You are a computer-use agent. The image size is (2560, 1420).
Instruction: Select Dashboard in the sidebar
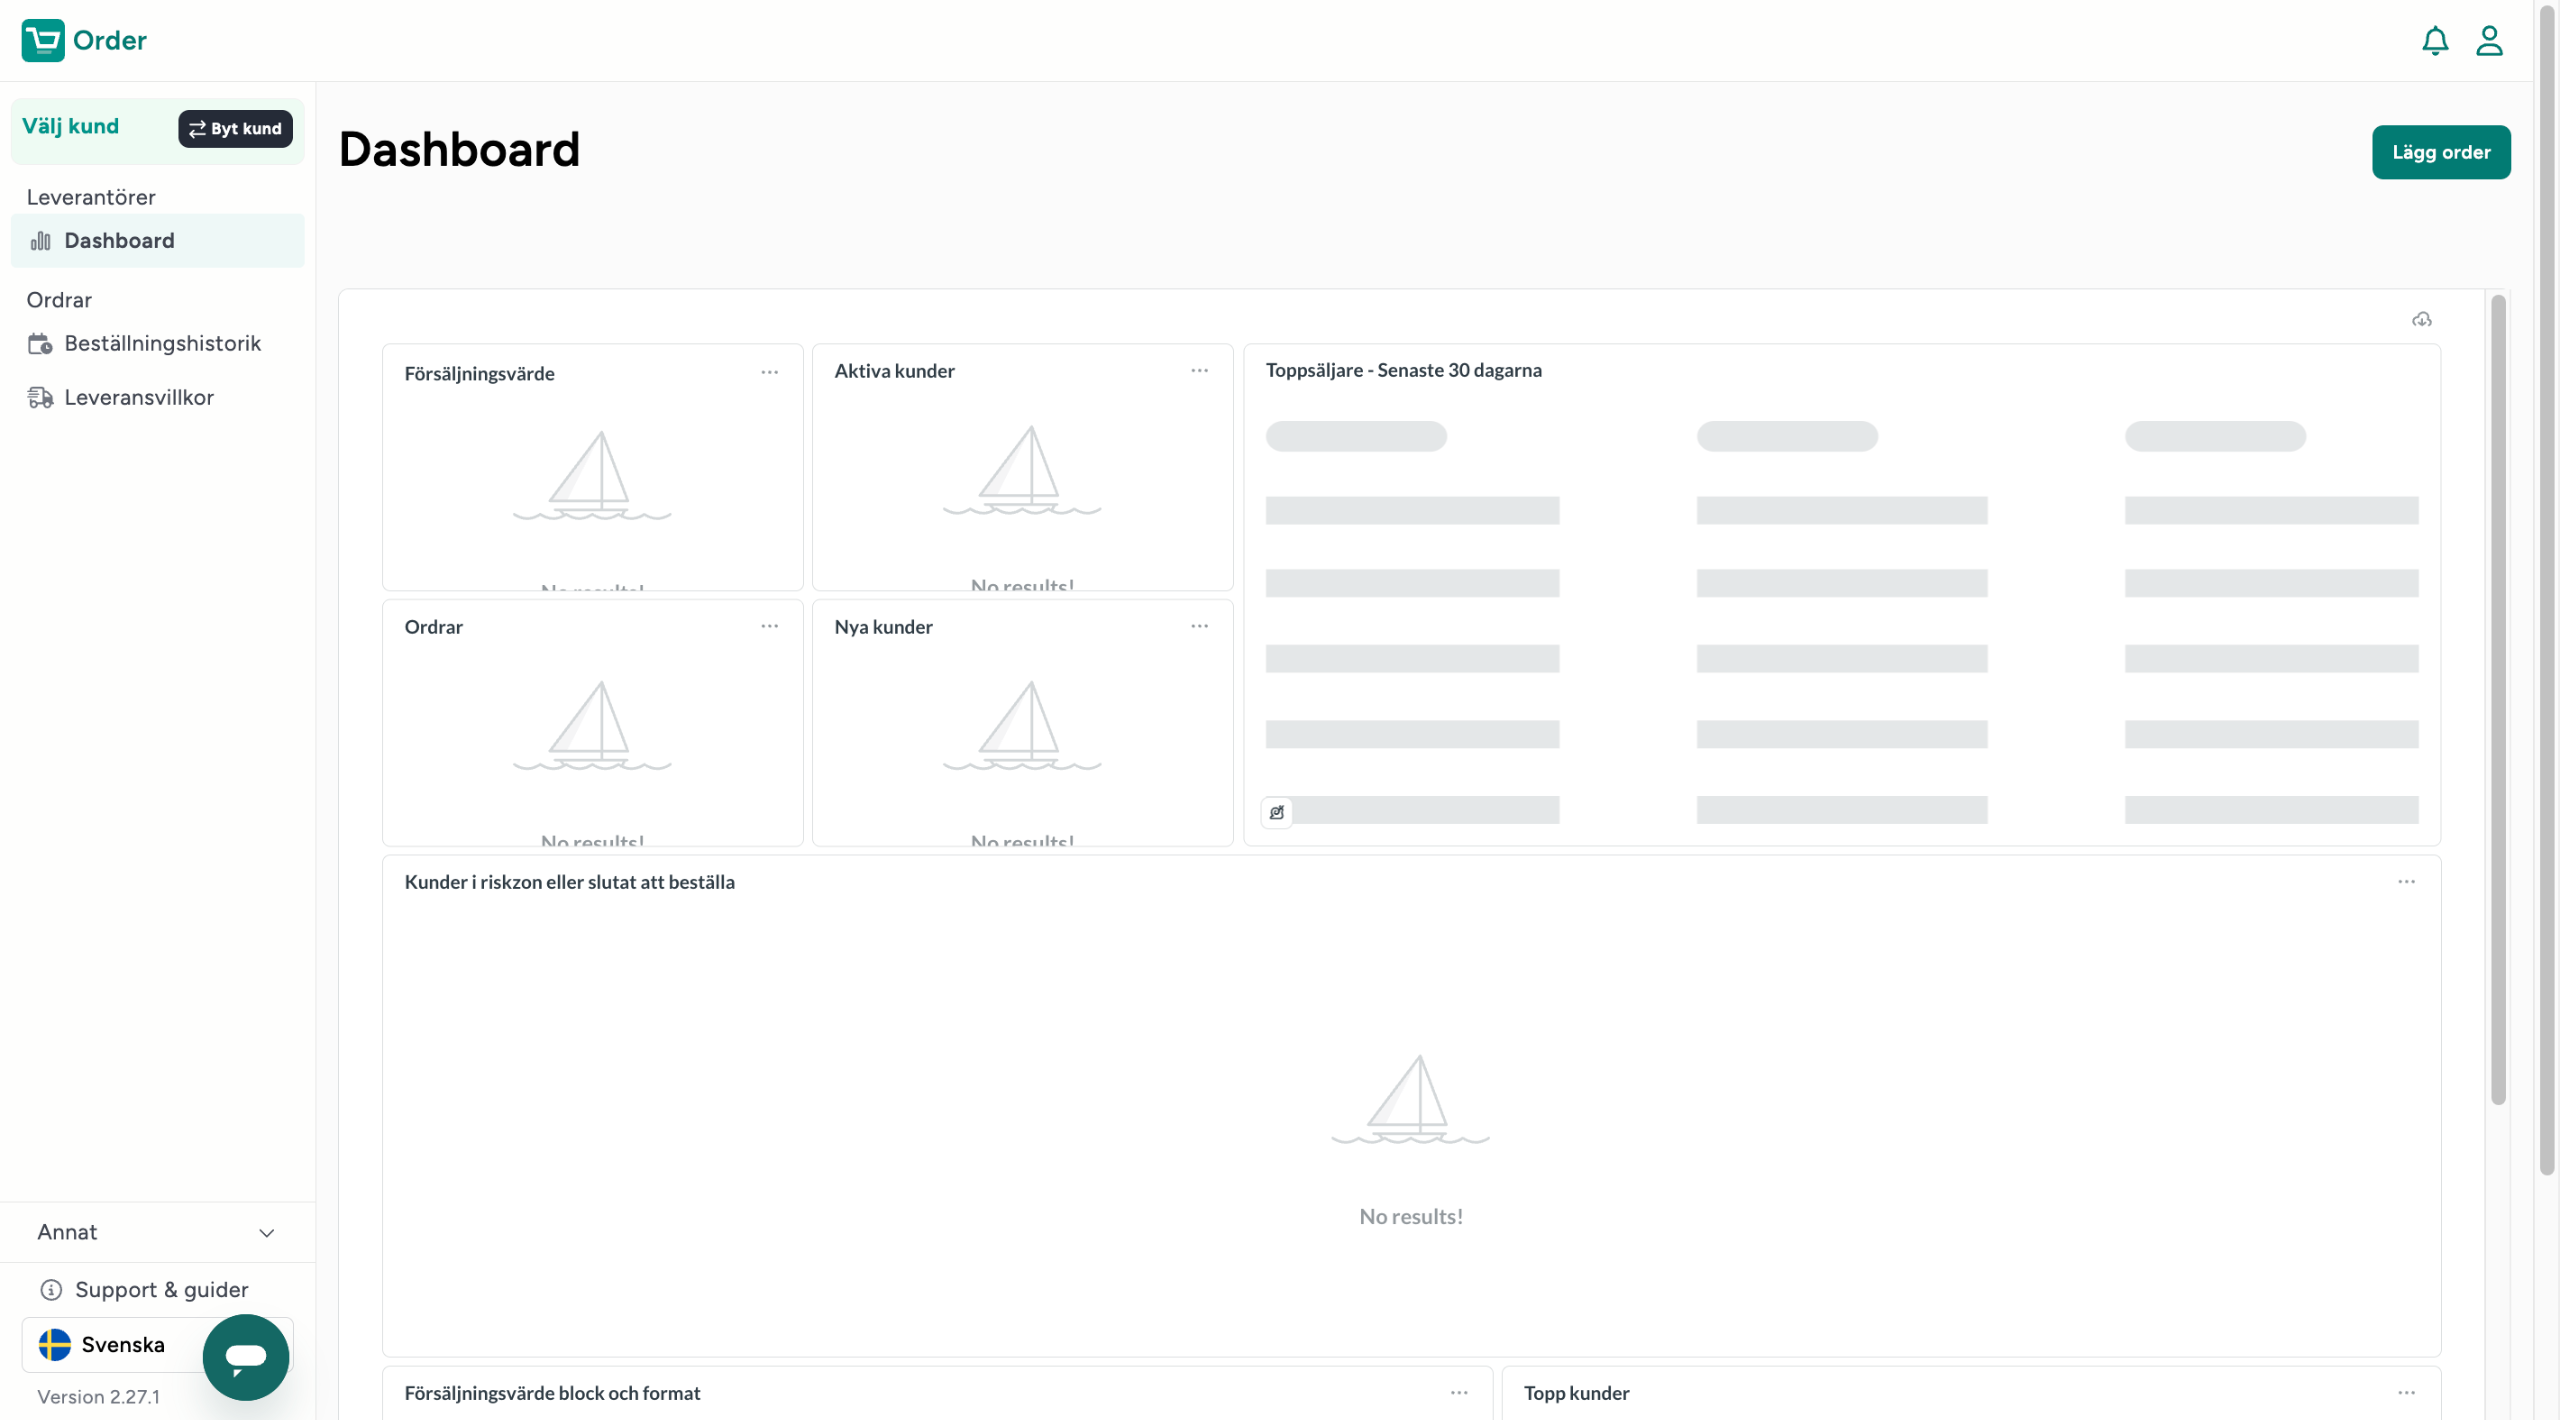pos(119,240)
